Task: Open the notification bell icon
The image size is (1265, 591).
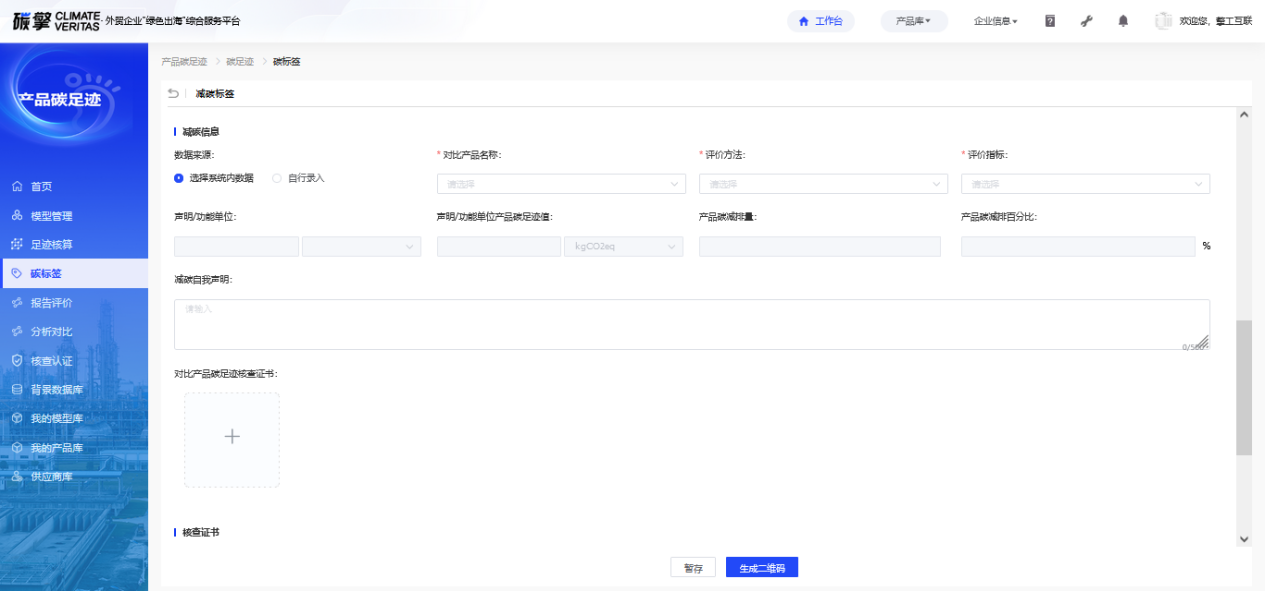Action: (x=1123, y=21)
